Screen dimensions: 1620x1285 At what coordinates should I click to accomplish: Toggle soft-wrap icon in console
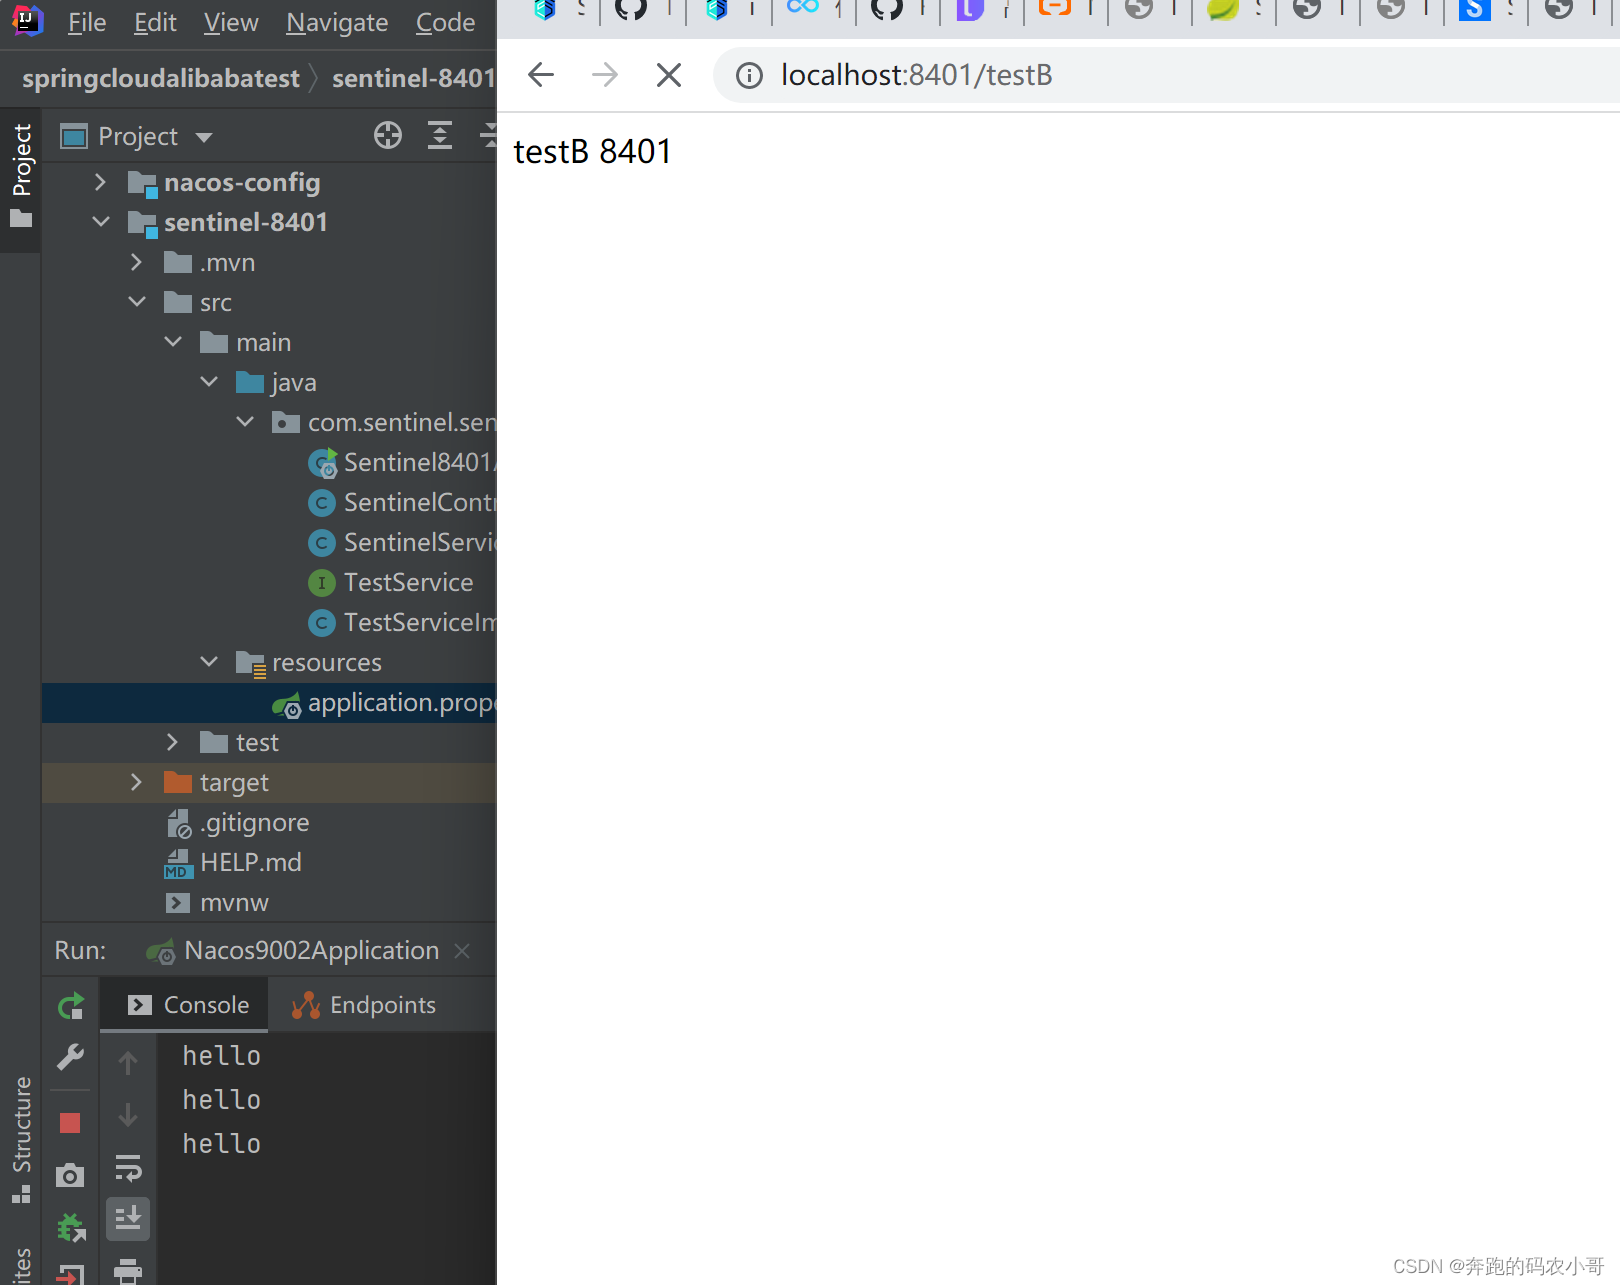128,1167
